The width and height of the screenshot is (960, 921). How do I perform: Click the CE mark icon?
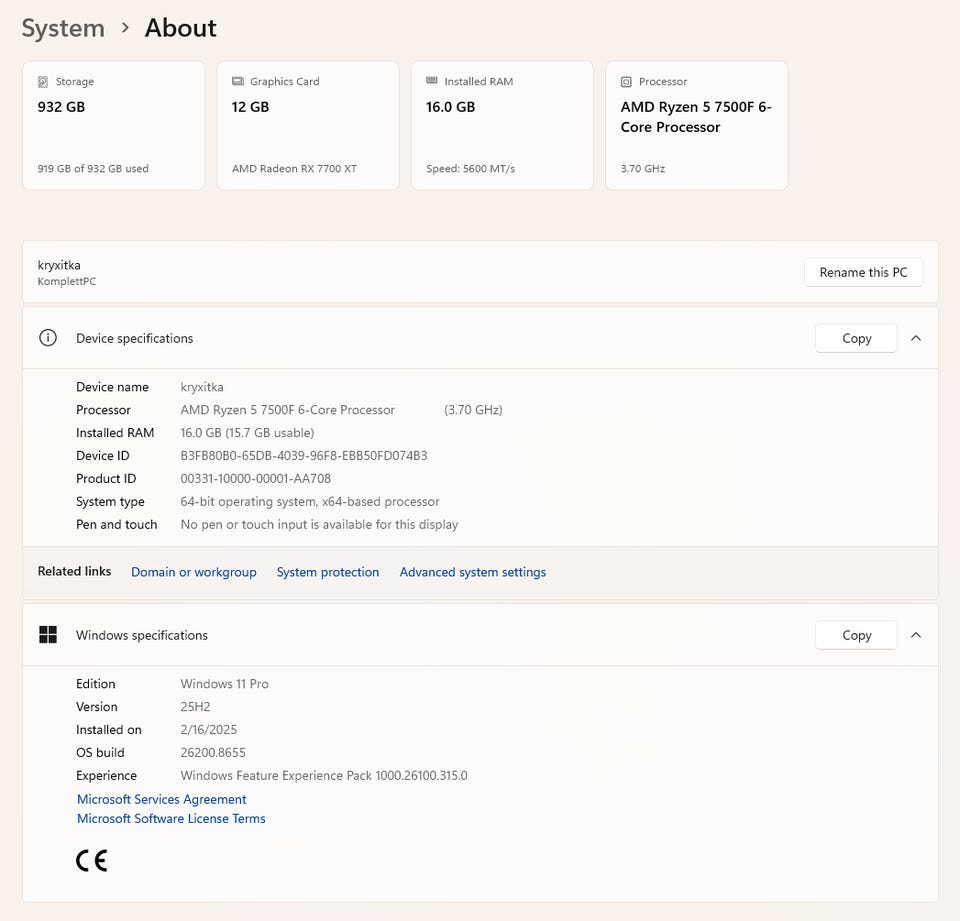pyautogui.click(x=92, y=860)
